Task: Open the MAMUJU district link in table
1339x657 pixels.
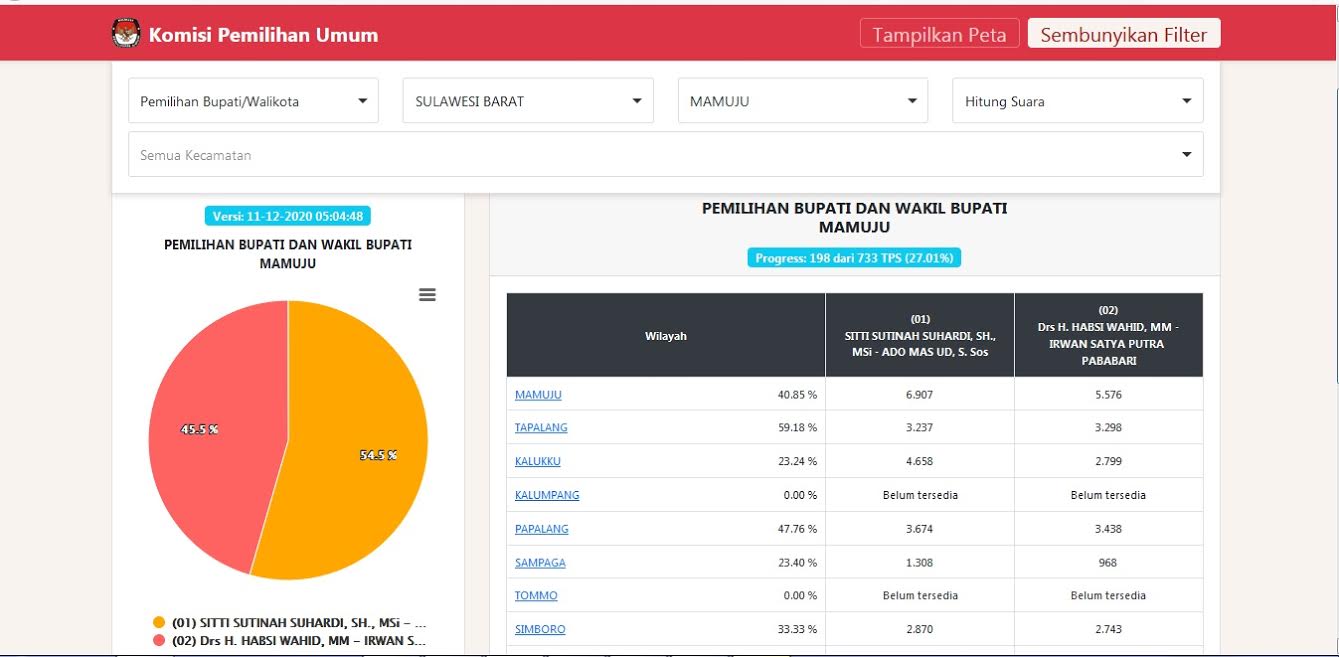Action: 538,395
